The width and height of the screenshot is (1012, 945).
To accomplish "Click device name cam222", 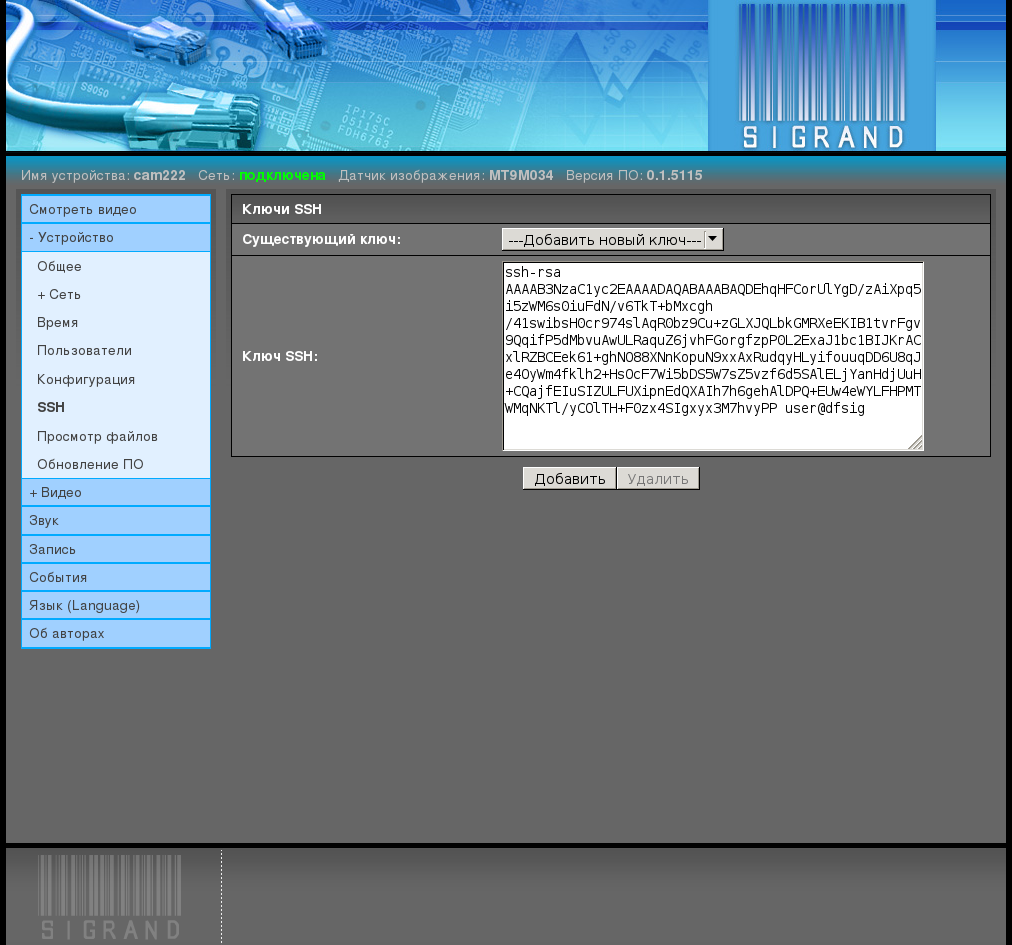I will point(159,176).
